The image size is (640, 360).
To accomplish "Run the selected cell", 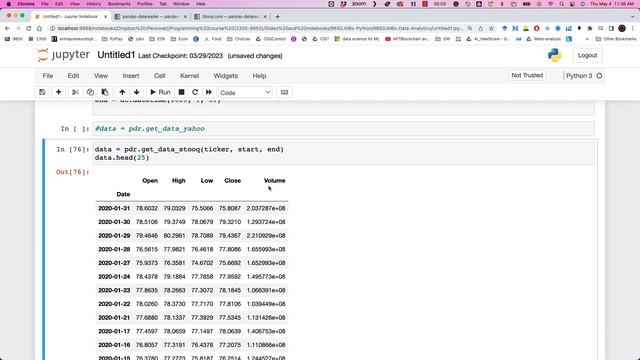I will 160,92.
